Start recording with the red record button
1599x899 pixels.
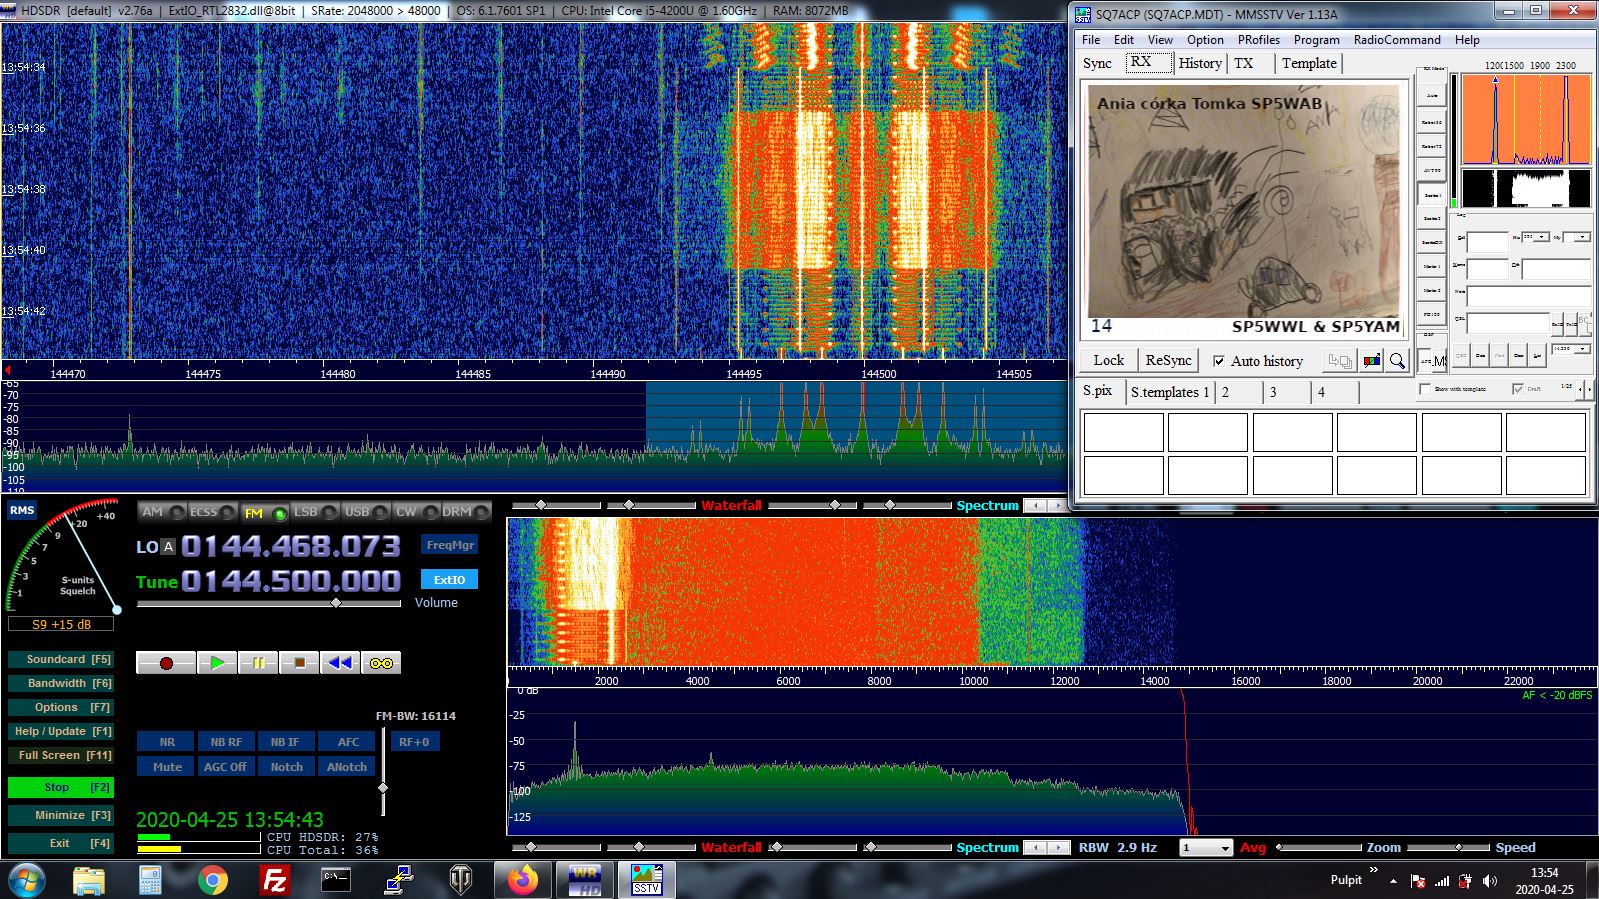coord(166,663)
